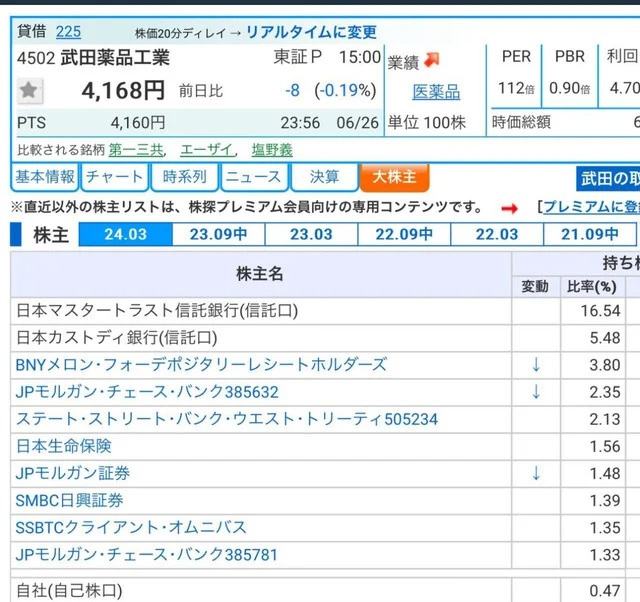This screenshot has height=602, width=640.
Task: Click 自社(自己株口) row text
Action: [x=69, y=591]
